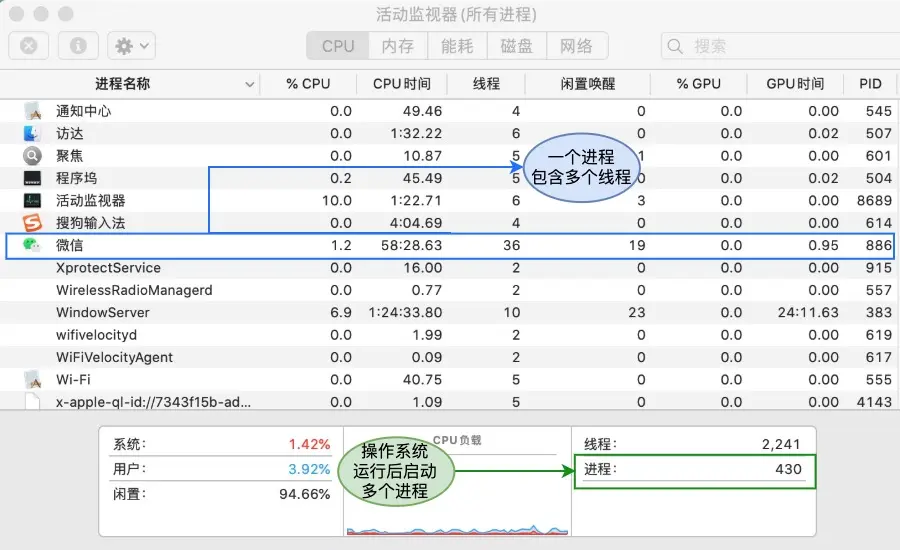
Task: Click the window close button
Action: [x=17, y=14]
